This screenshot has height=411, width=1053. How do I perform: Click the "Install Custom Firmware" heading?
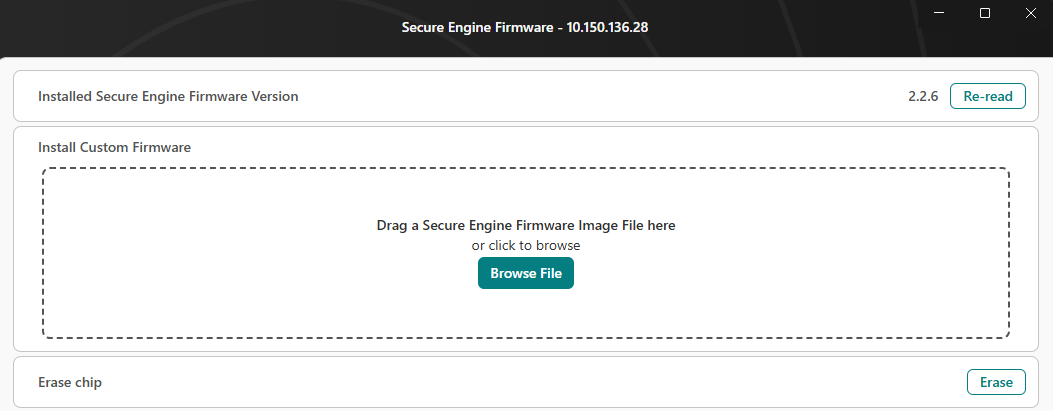pyautogui.click(x=114, y=147)
